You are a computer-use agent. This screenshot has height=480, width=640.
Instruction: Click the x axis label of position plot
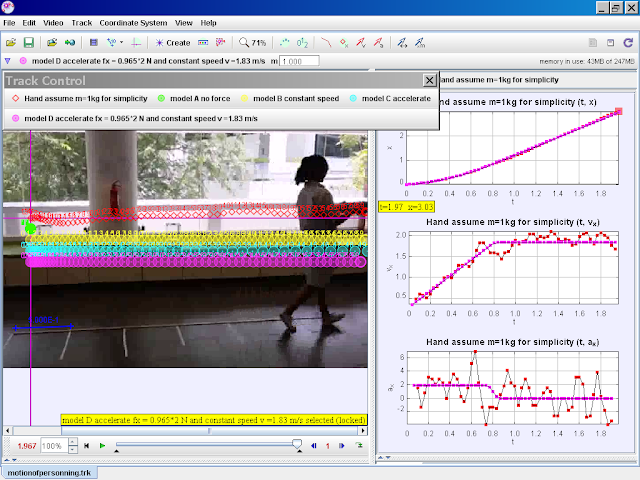click(389, 147)
